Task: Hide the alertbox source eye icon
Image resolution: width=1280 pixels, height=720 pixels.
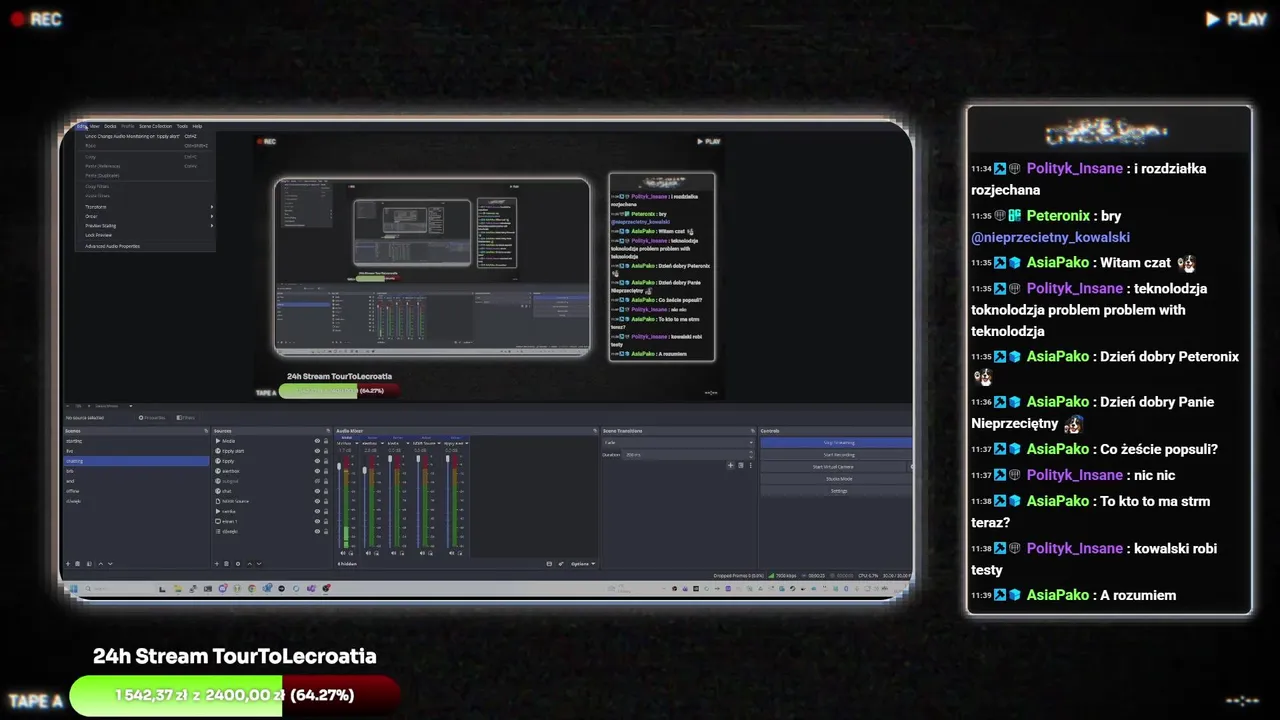Action: point(317,471)
